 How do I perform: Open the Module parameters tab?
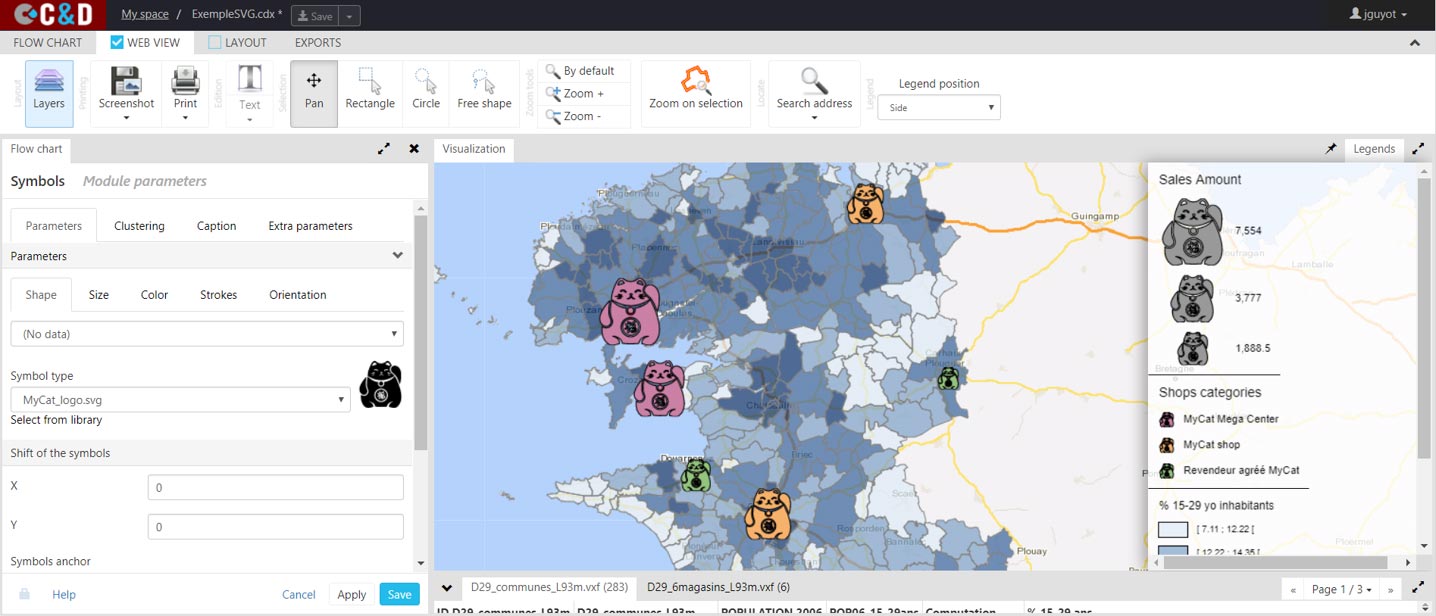145,181
